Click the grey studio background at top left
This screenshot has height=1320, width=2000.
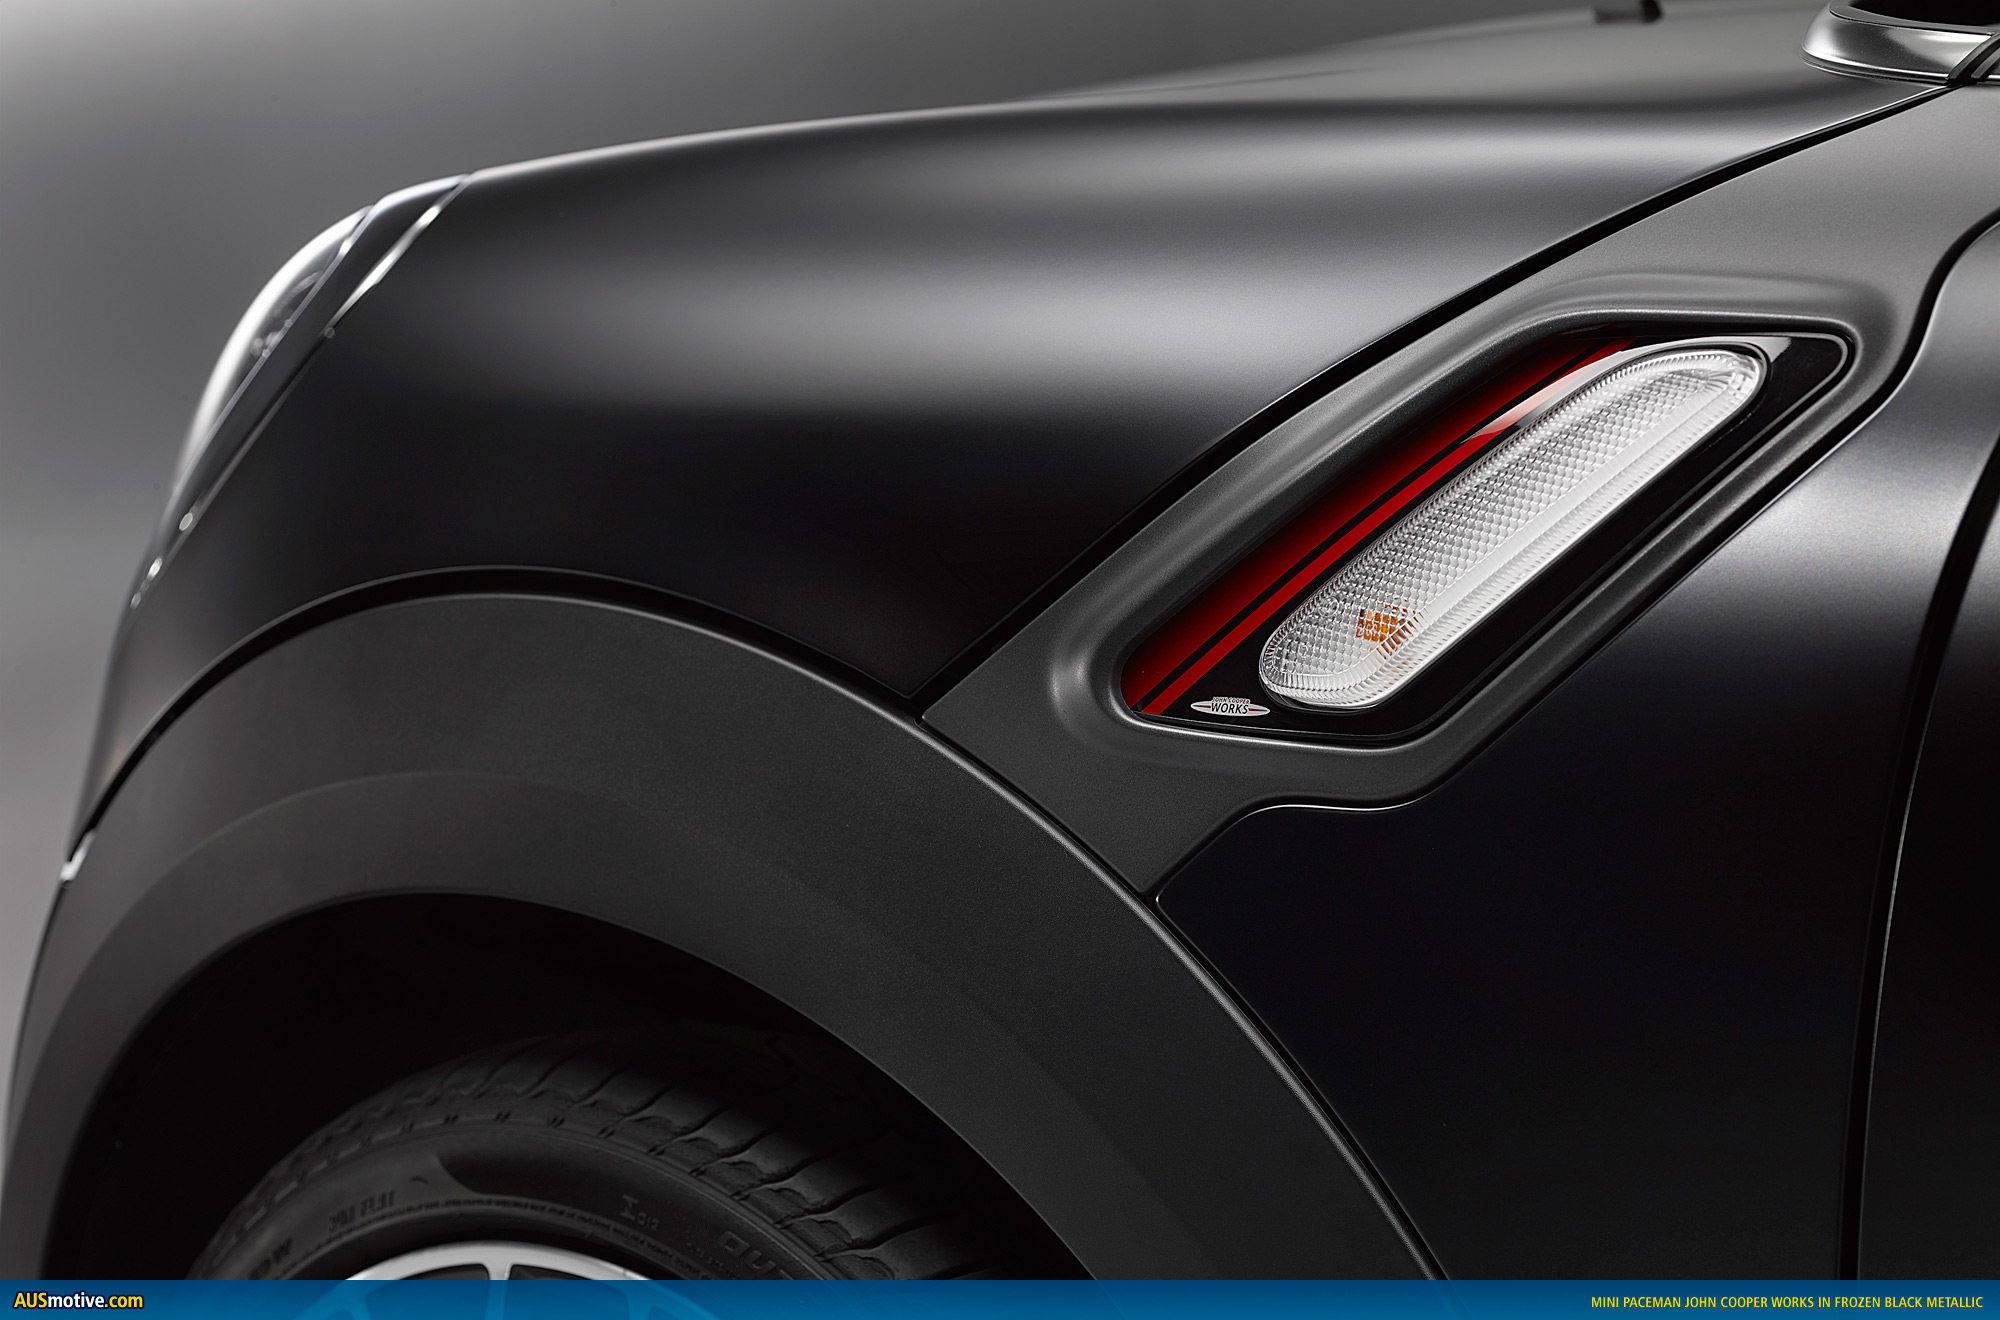click(150, 100)
